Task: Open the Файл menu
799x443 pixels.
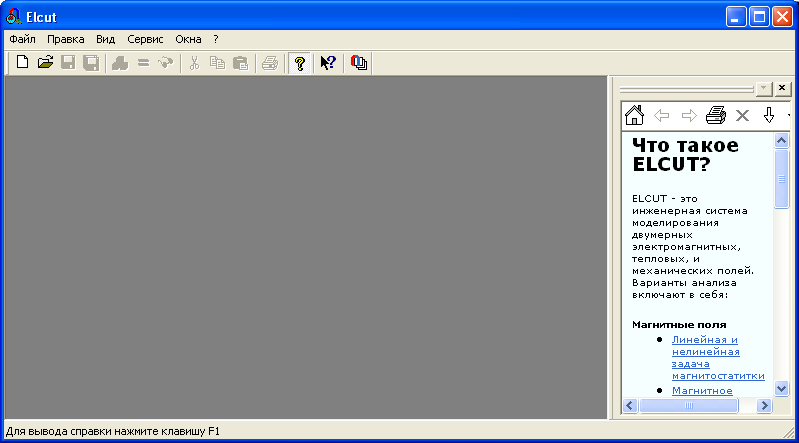Action: pyautogui.click(x=22, y=39)
